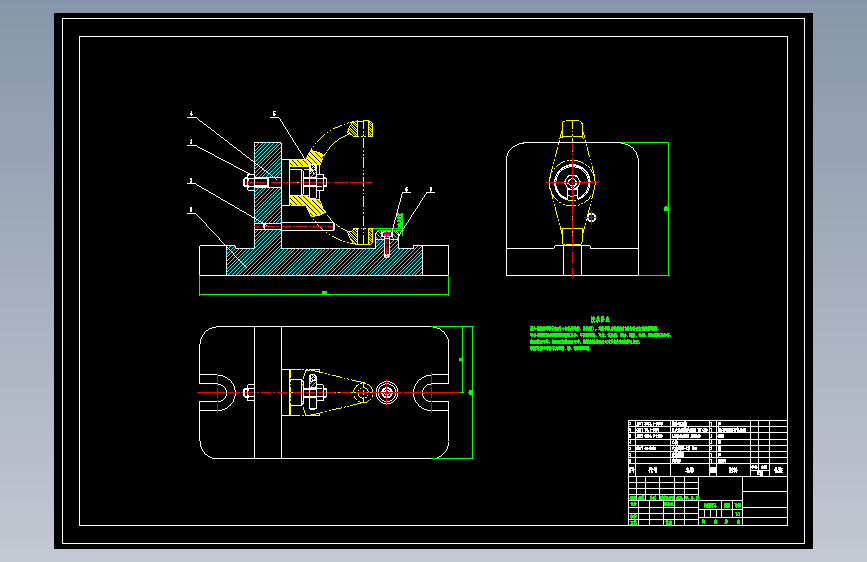Select the left U-slot in the top view

point(217,393)
